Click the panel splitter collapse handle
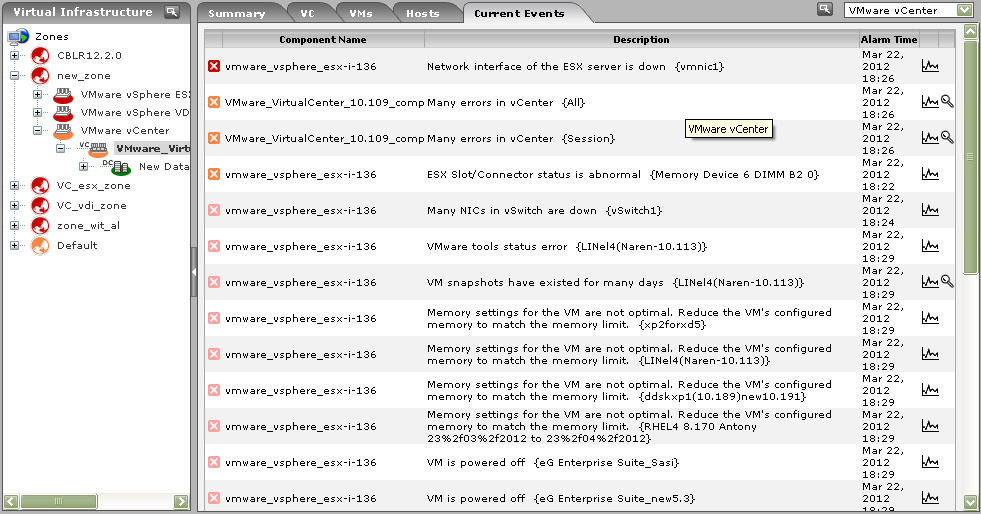981x514 pixels. (x=194, y=272)
